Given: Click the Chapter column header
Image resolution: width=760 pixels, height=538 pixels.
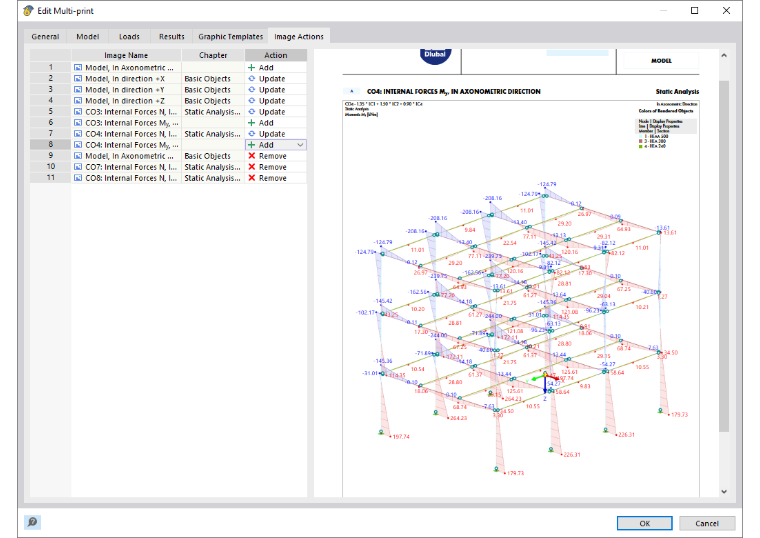Looking at the screenshot, I should [x=213, y=55].
